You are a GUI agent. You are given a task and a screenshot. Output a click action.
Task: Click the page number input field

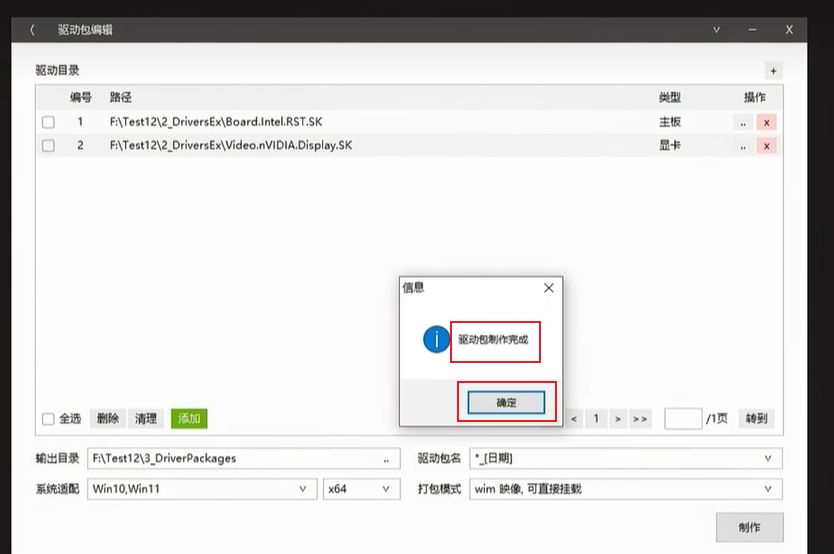[683, 419]
